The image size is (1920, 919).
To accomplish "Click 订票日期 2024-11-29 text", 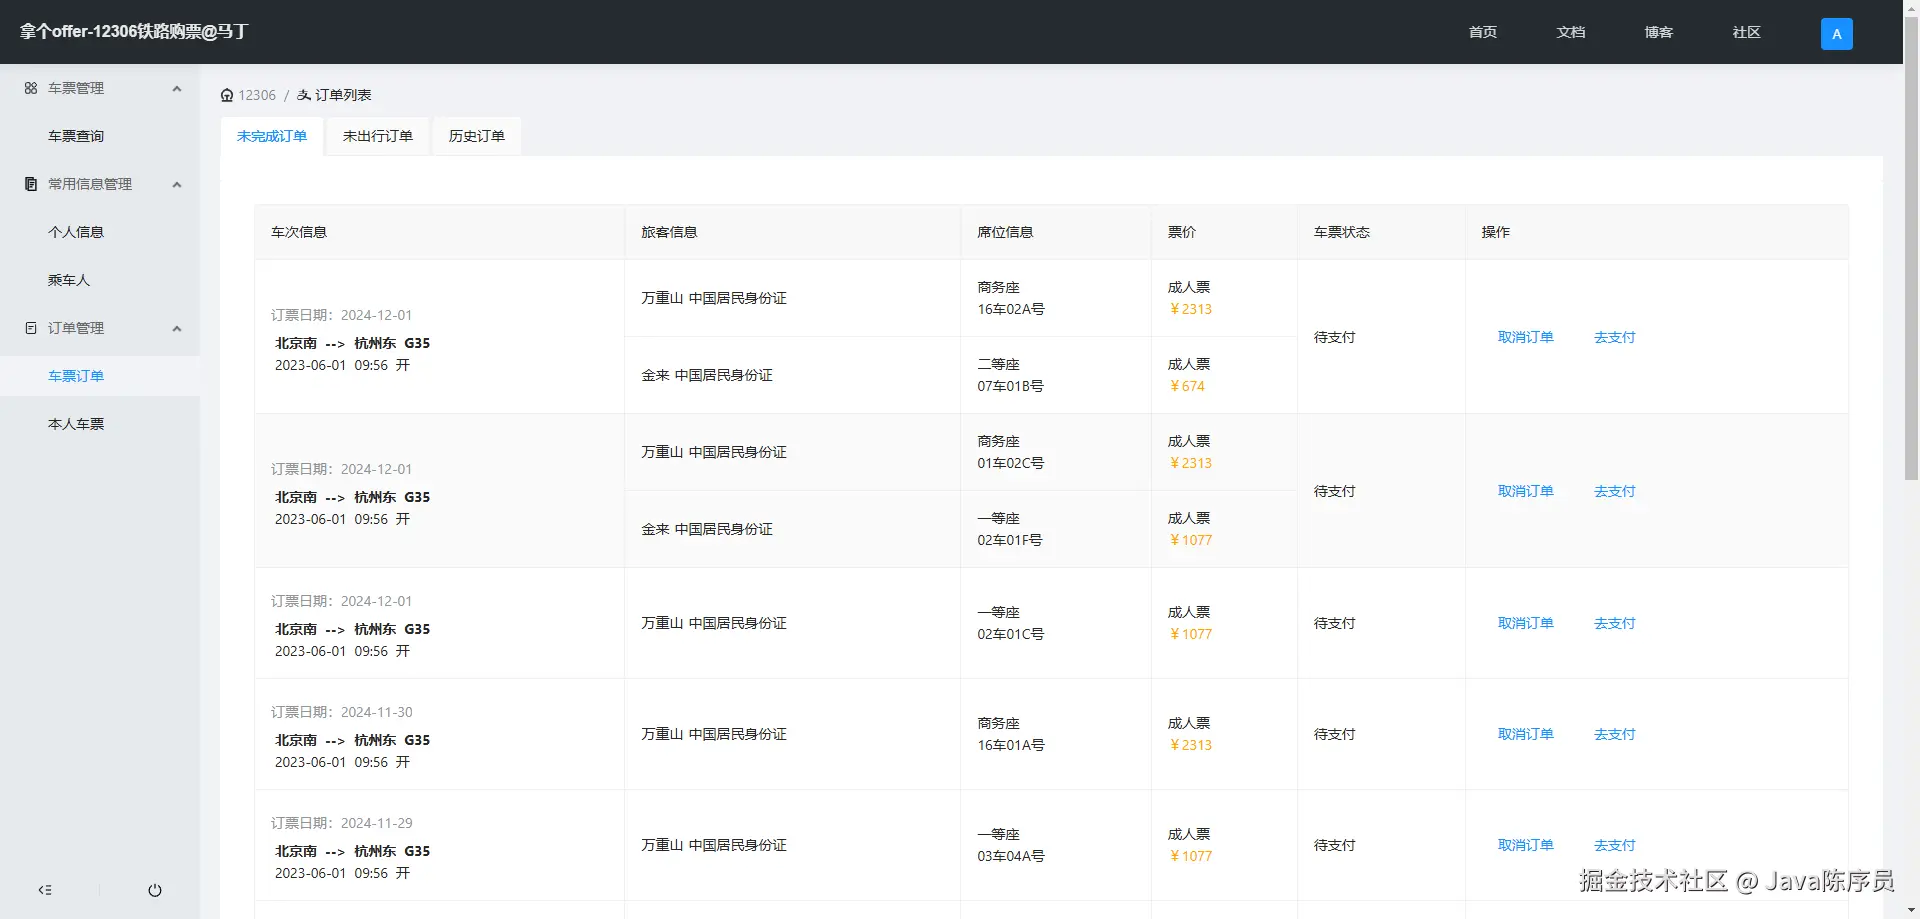I will [x=341, y=823].
